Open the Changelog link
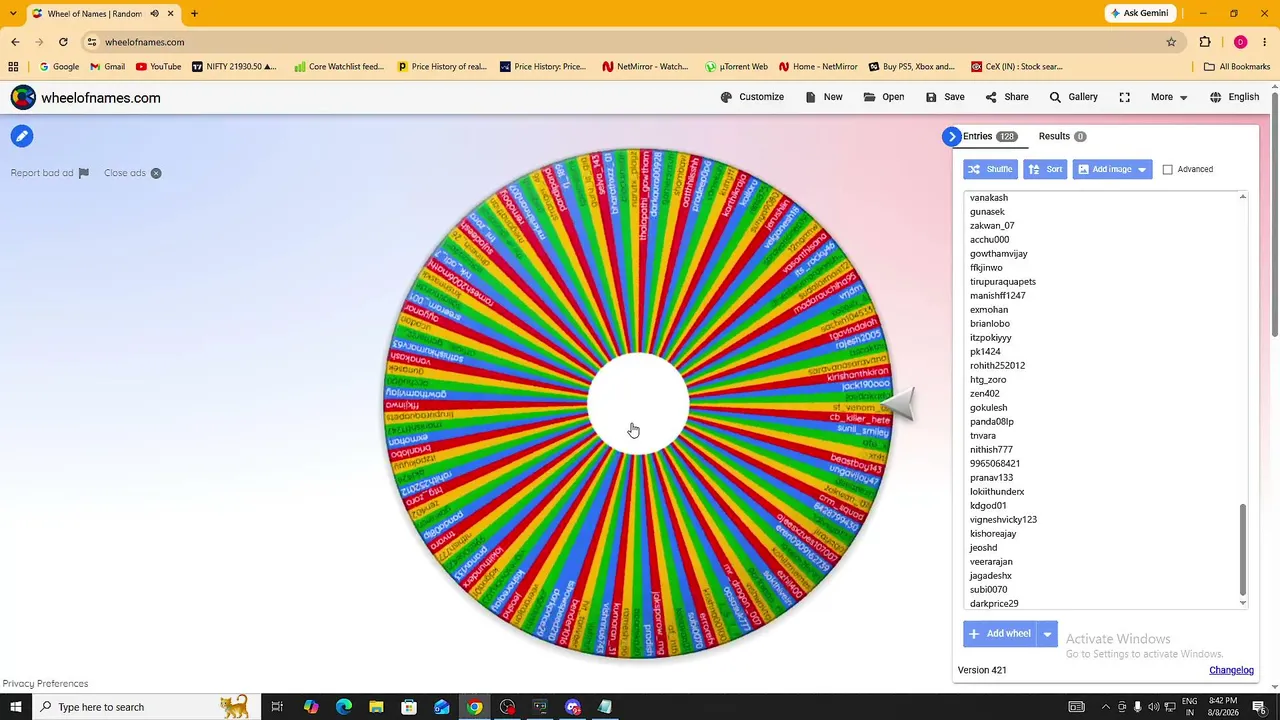 1231,670
